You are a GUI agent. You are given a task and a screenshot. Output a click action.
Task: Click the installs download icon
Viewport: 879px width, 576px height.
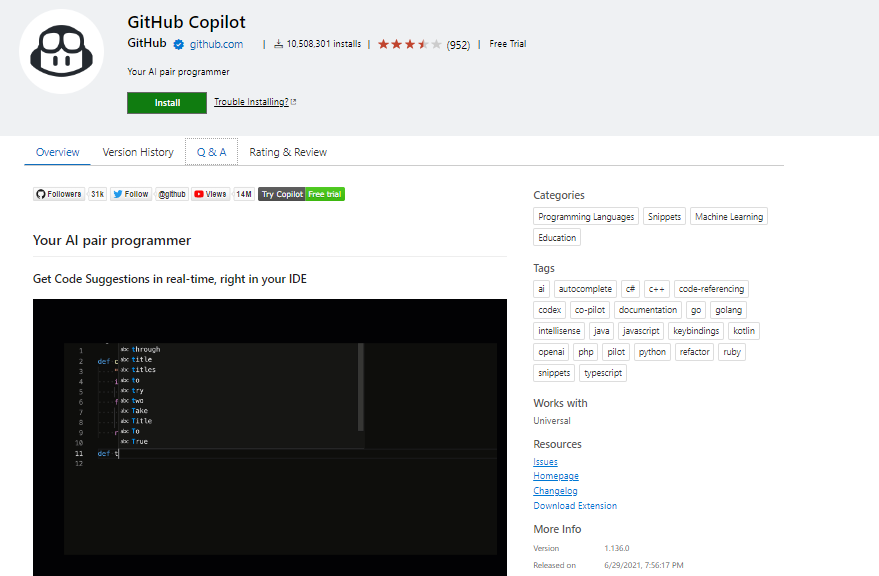pos(278,43)
